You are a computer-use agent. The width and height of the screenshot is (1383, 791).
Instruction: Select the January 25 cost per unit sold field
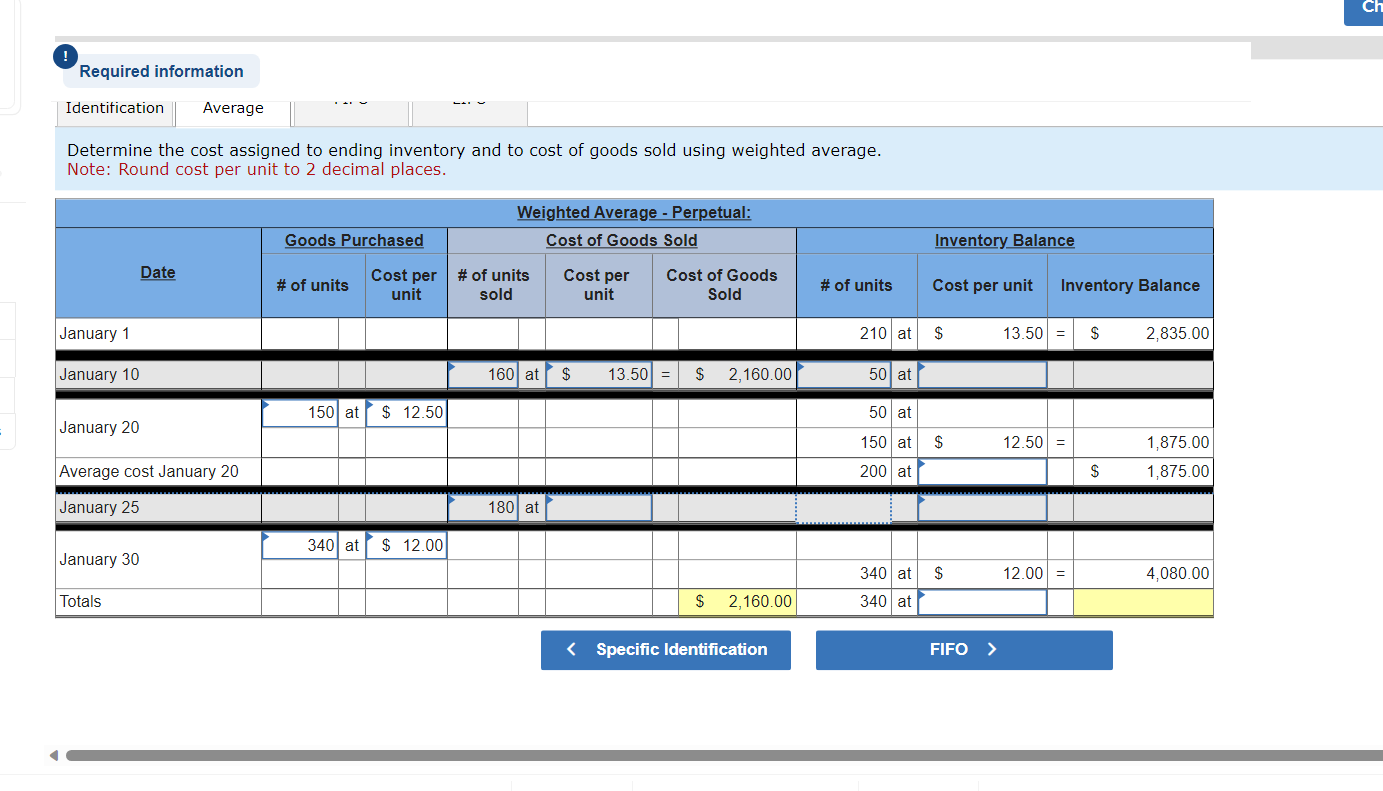pos(598,507)
